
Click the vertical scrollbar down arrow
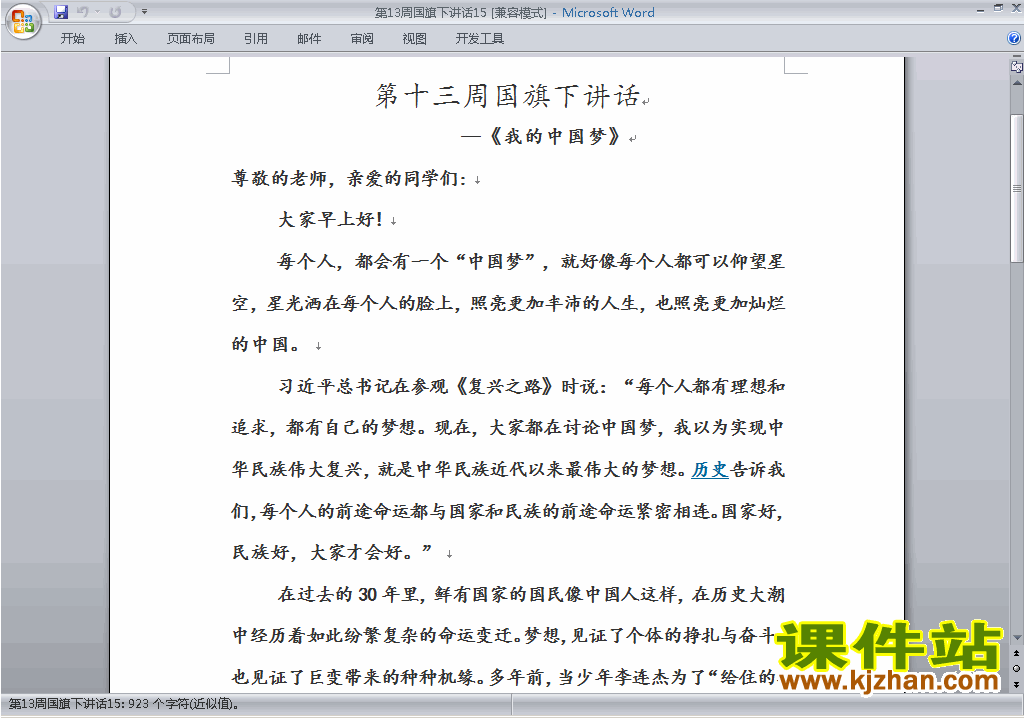1016,637
